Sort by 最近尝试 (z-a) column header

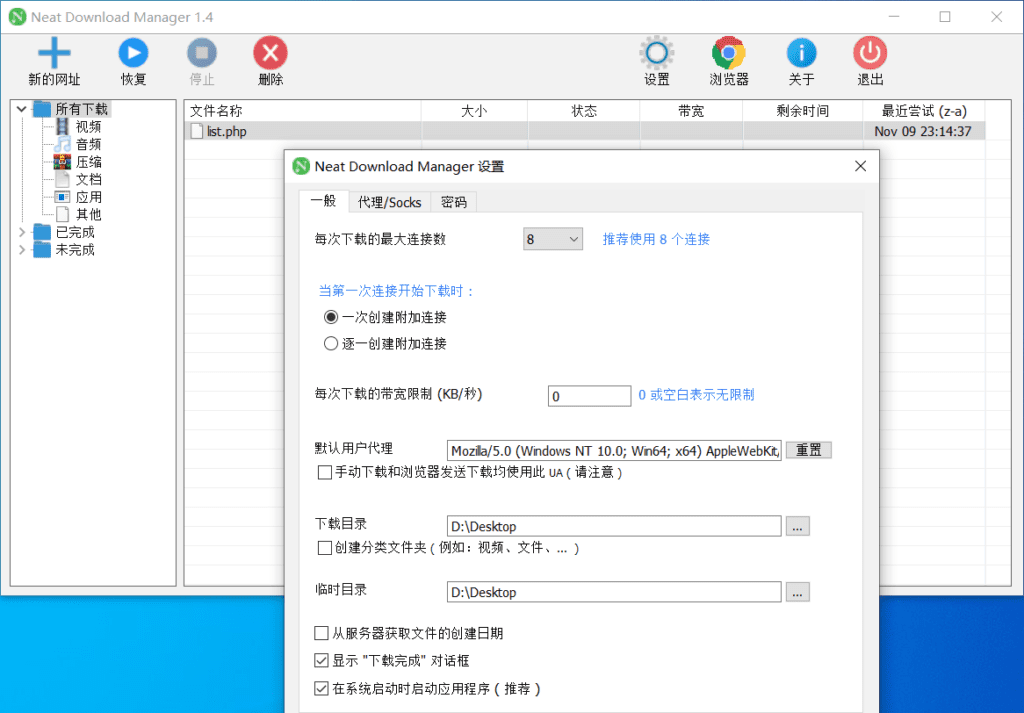point(924,111)
